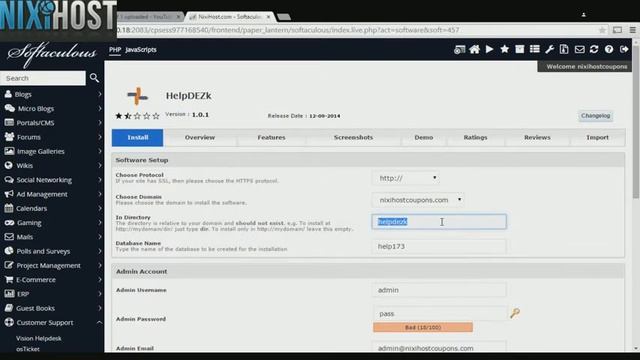Click the Wikis globe icon in the sidebar
This screenshot has height=360, width=640.
click(9, 166)
